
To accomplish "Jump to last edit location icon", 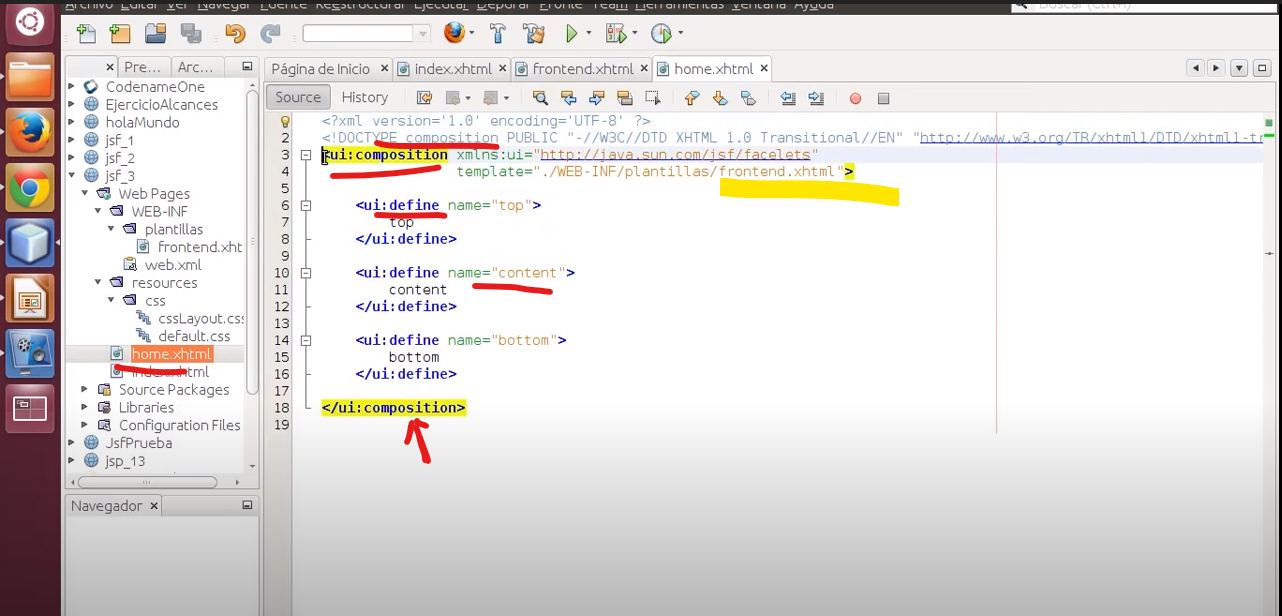I will point(424,98).
